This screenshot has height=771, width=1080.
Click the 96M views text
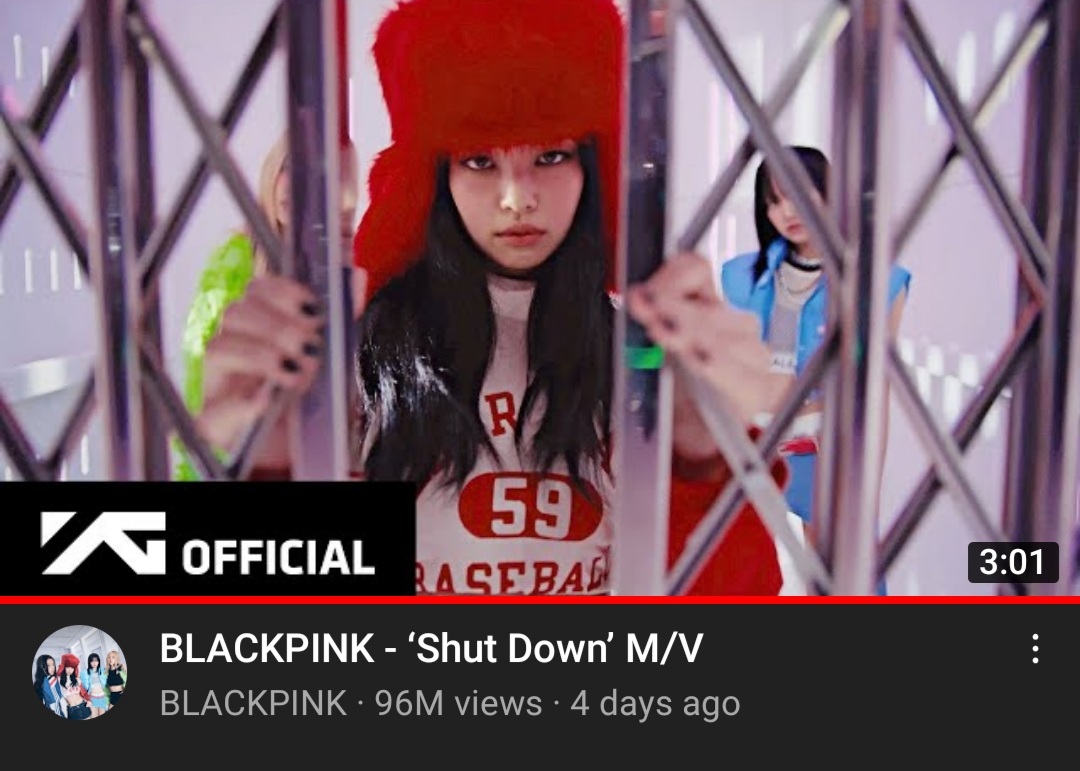(458, 703)
